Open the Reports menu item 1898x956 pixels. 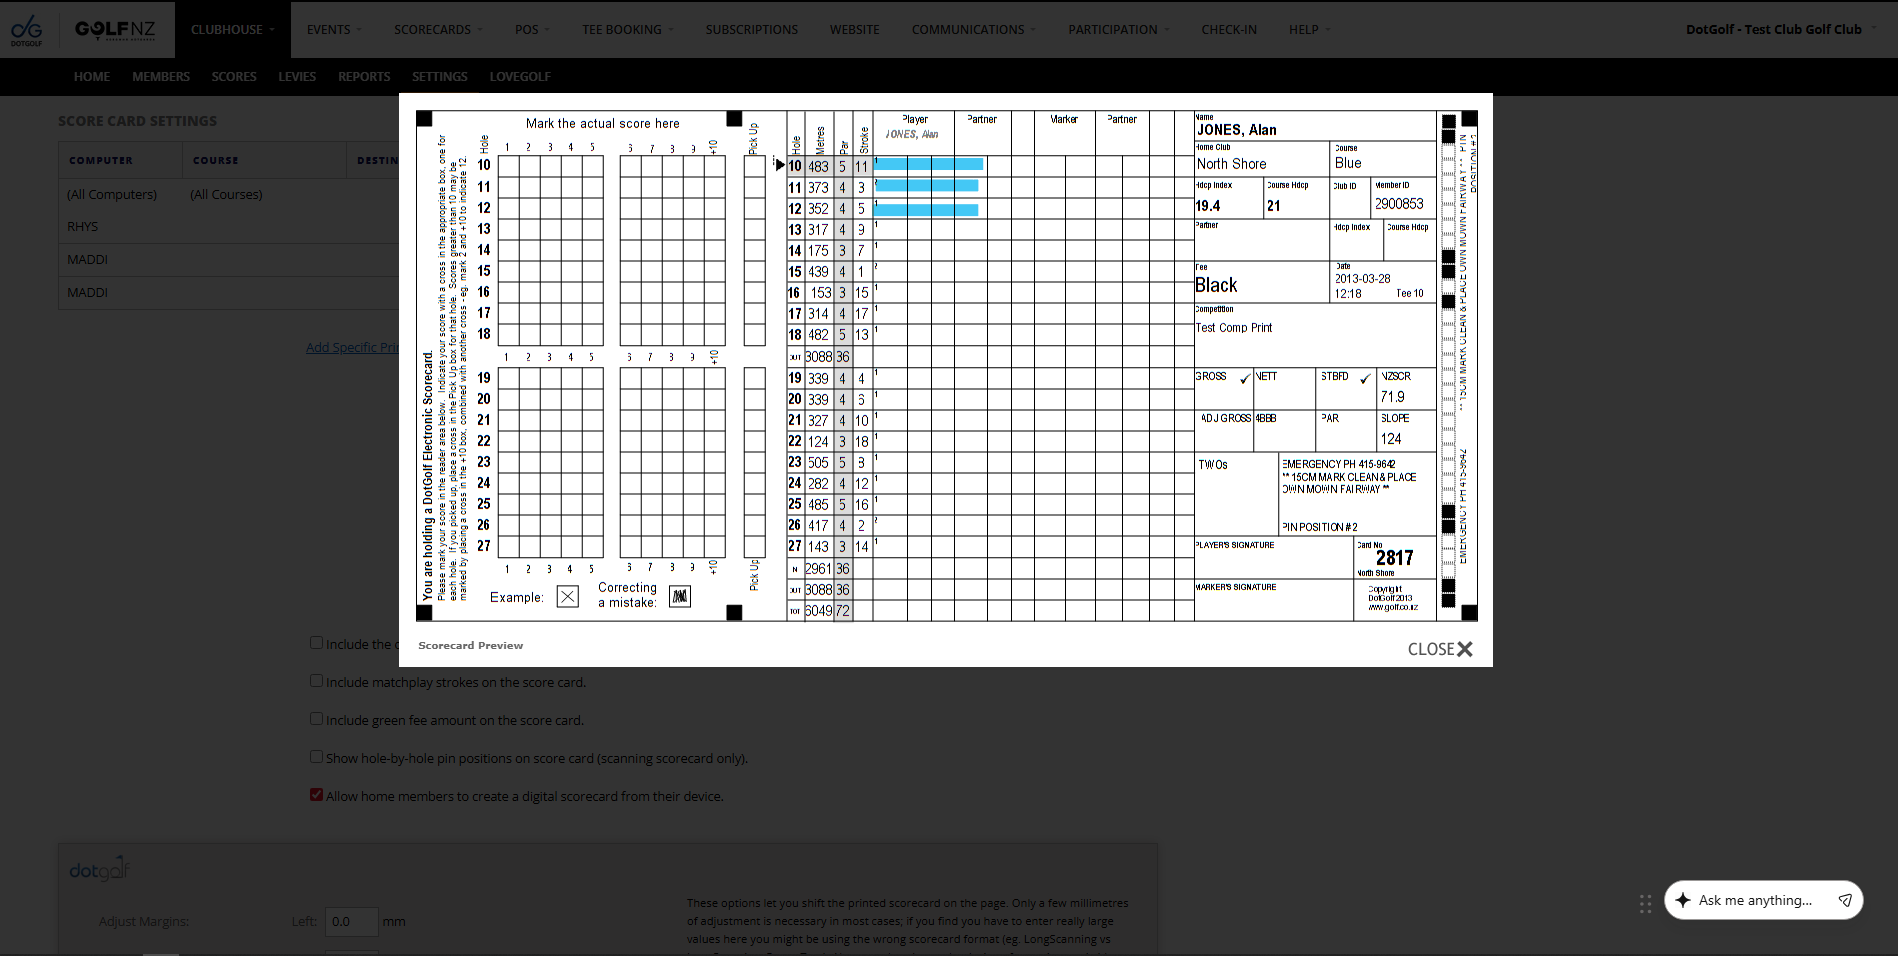(x=364, y=77)
